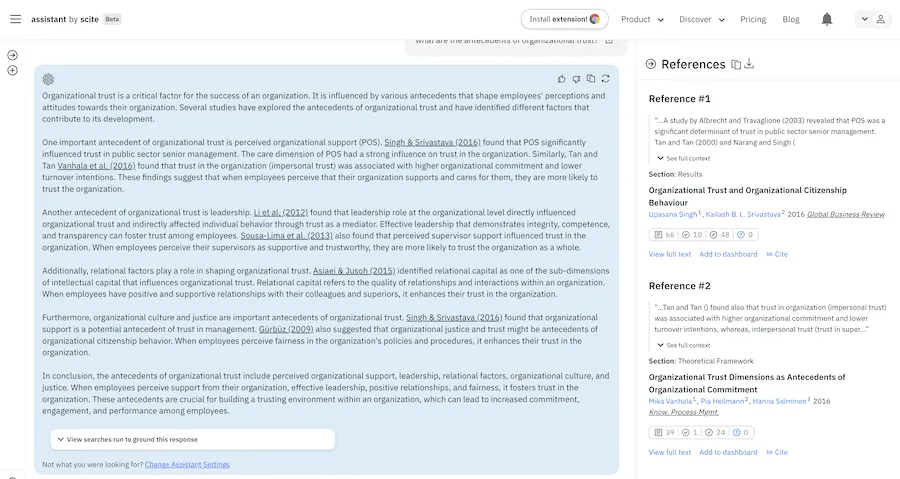900x479 pixels.
Task: Open the Discover dropdown menu
Action: [701, 20]
